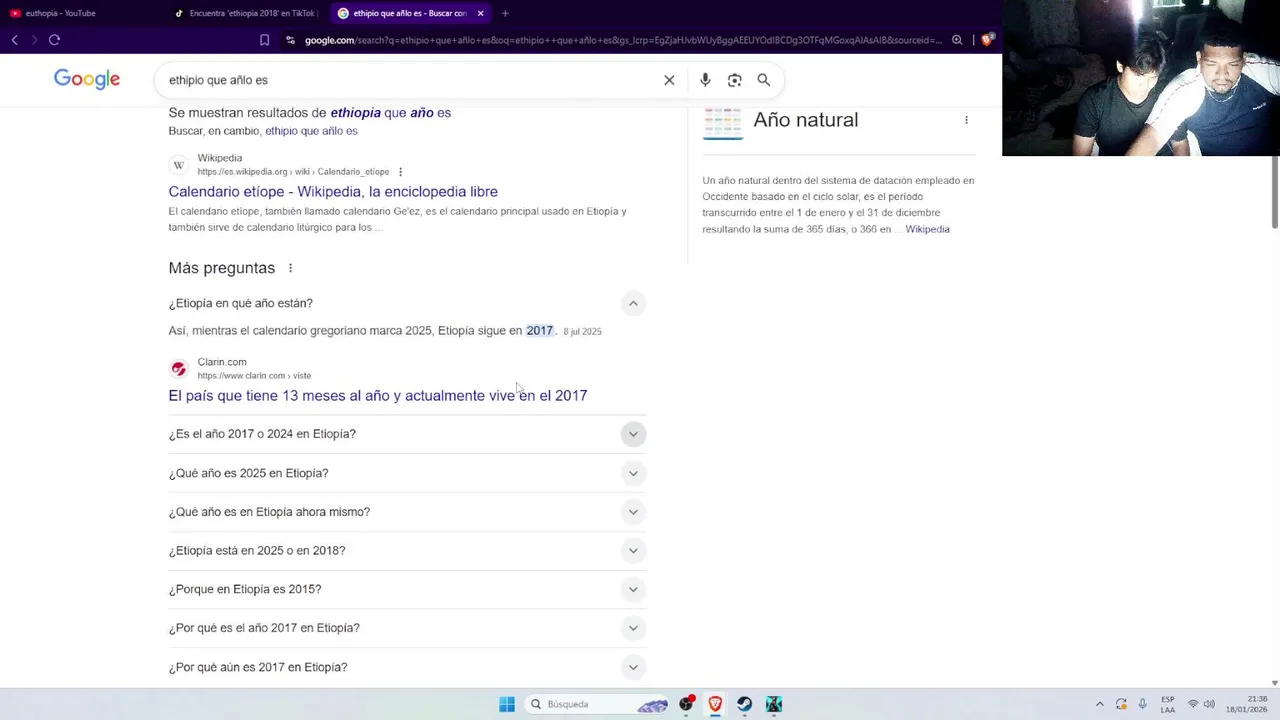The width and height of the screenshot is (1280, 720).
Task: Open the Windows Start menu
Action: coord(507,704)
